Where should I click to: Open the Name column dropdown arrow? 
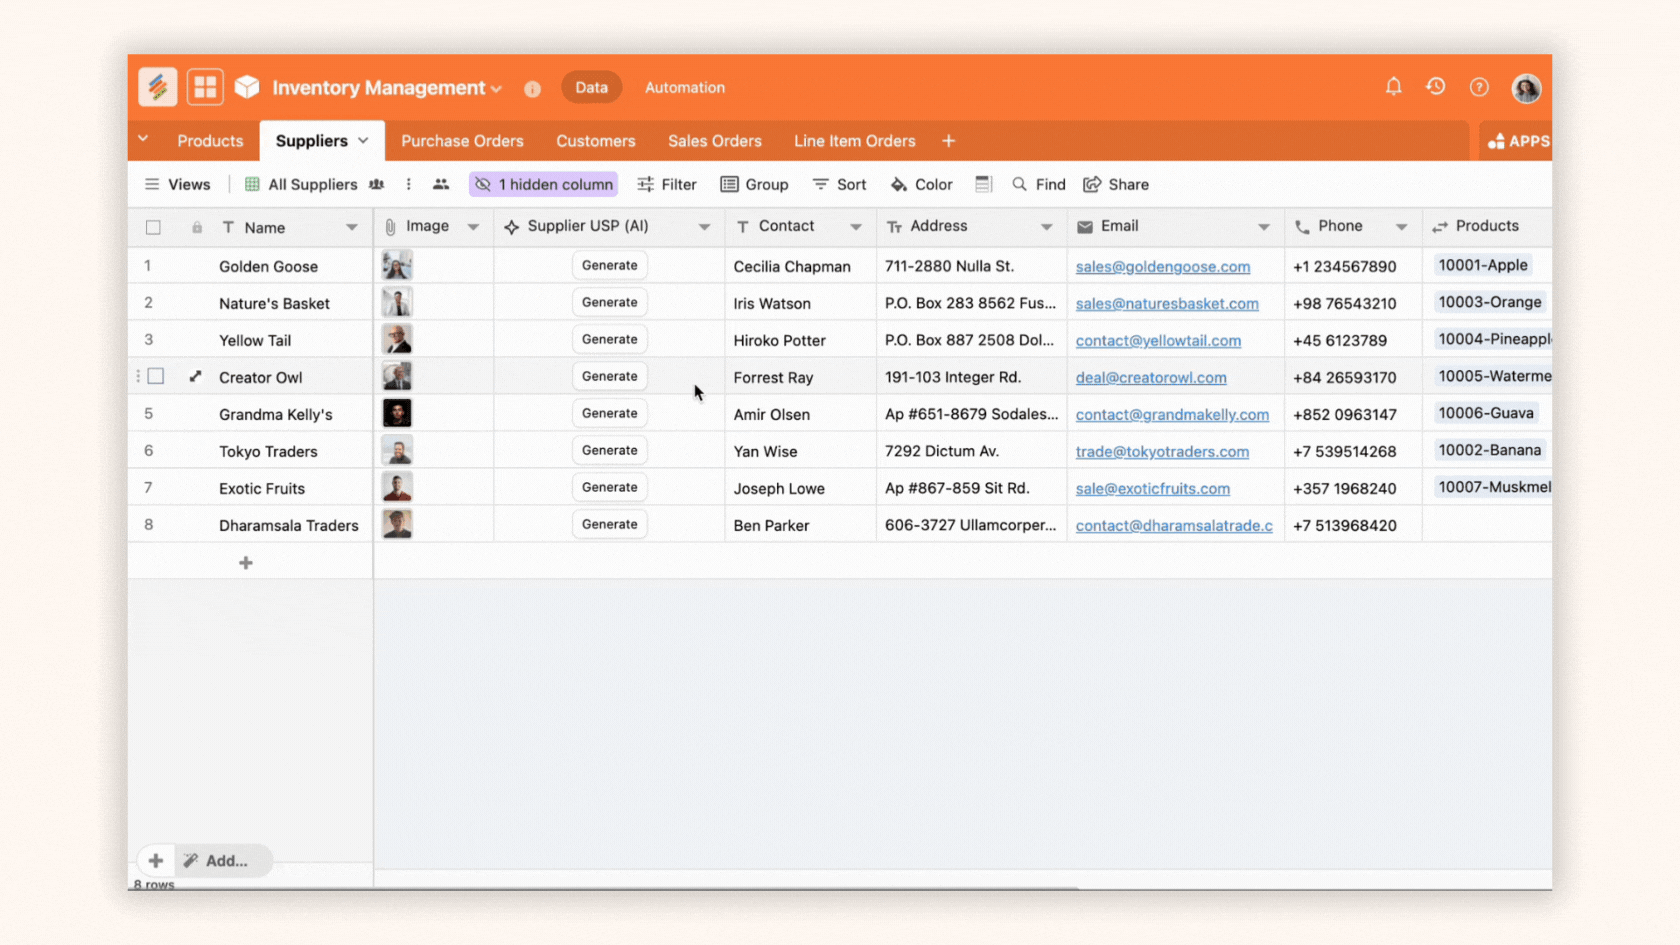(352, 228)
